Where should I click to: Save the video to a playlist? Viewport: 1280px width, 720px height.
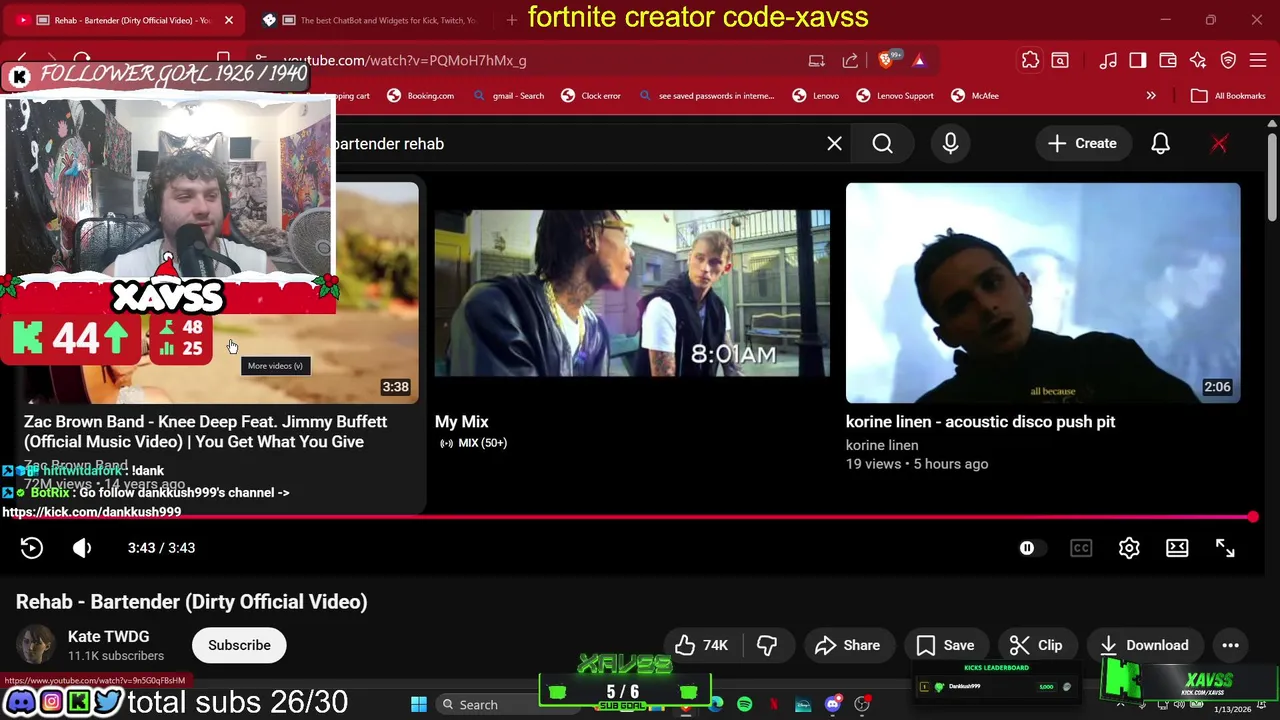(945, 646)
